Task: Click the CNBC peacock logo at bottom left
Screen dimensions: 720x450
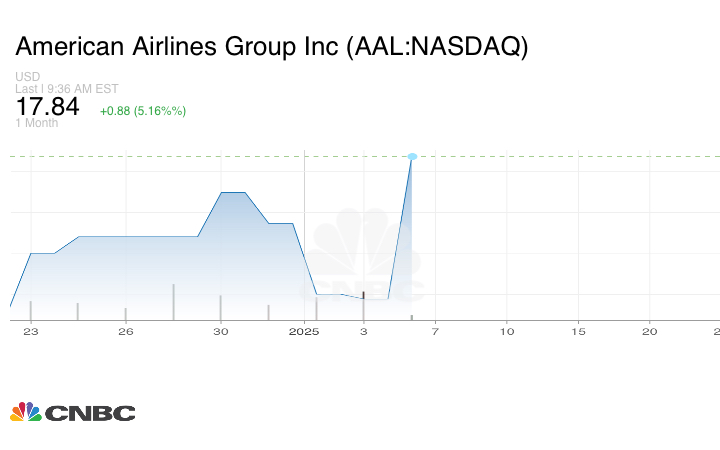Action: (72, 412)
